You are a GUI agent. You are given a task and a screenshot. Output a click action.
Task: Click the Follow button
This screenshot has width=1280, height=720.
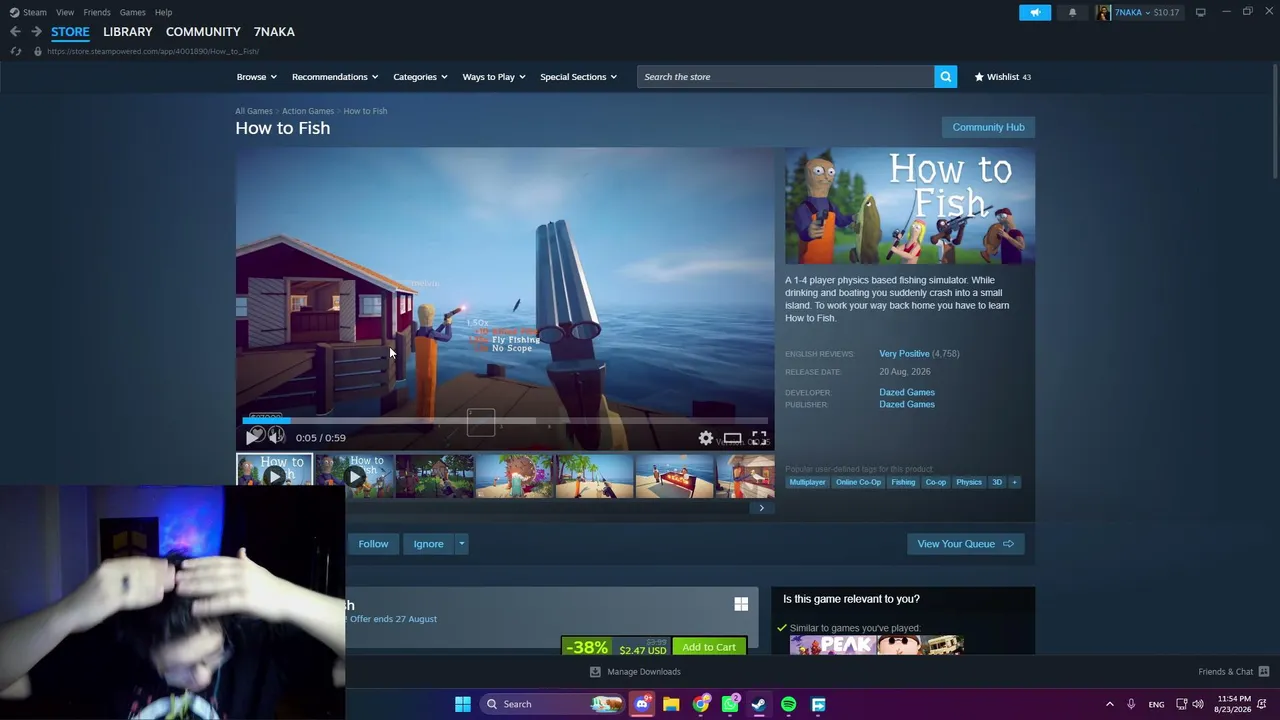[373, 544]
